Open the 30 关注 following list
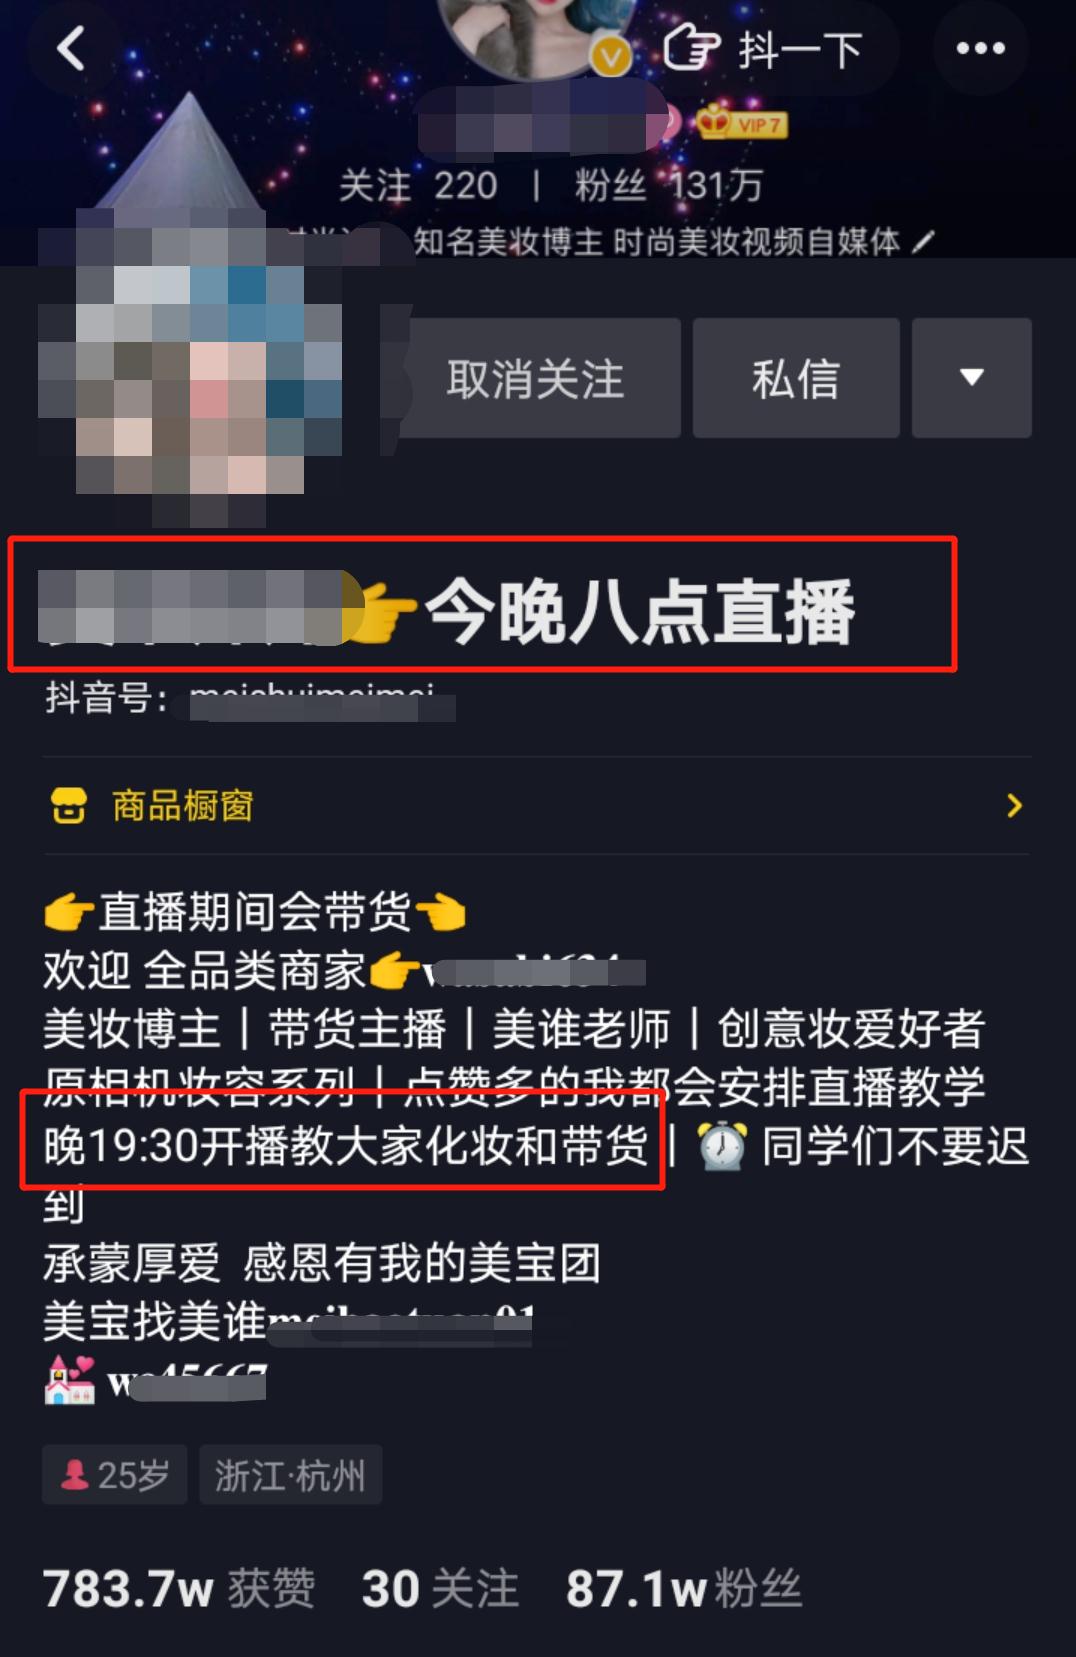The height and width of the screenshot is (1657, 1076). [440, 1588]
